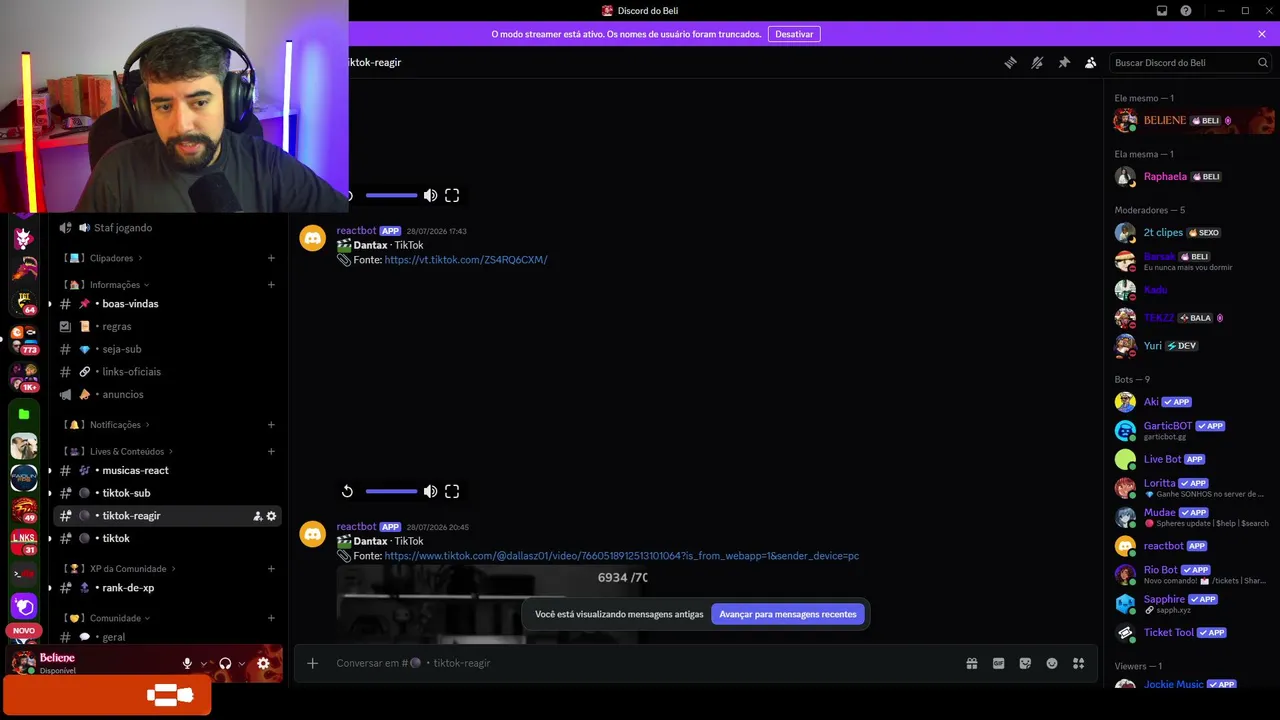Open the Ticket Tool bot profile

click(x=1192, y=633)
